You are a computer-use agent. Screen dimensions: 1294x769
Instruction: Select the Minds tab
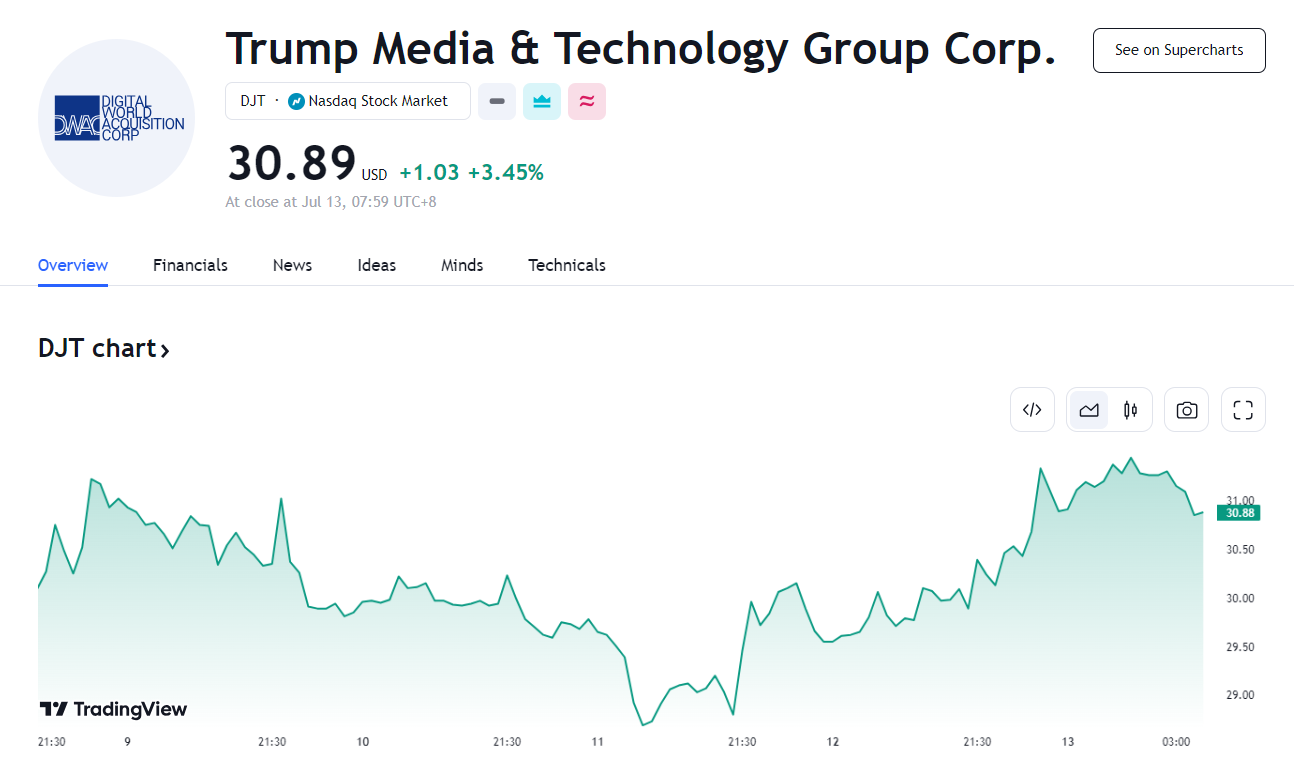462,265
